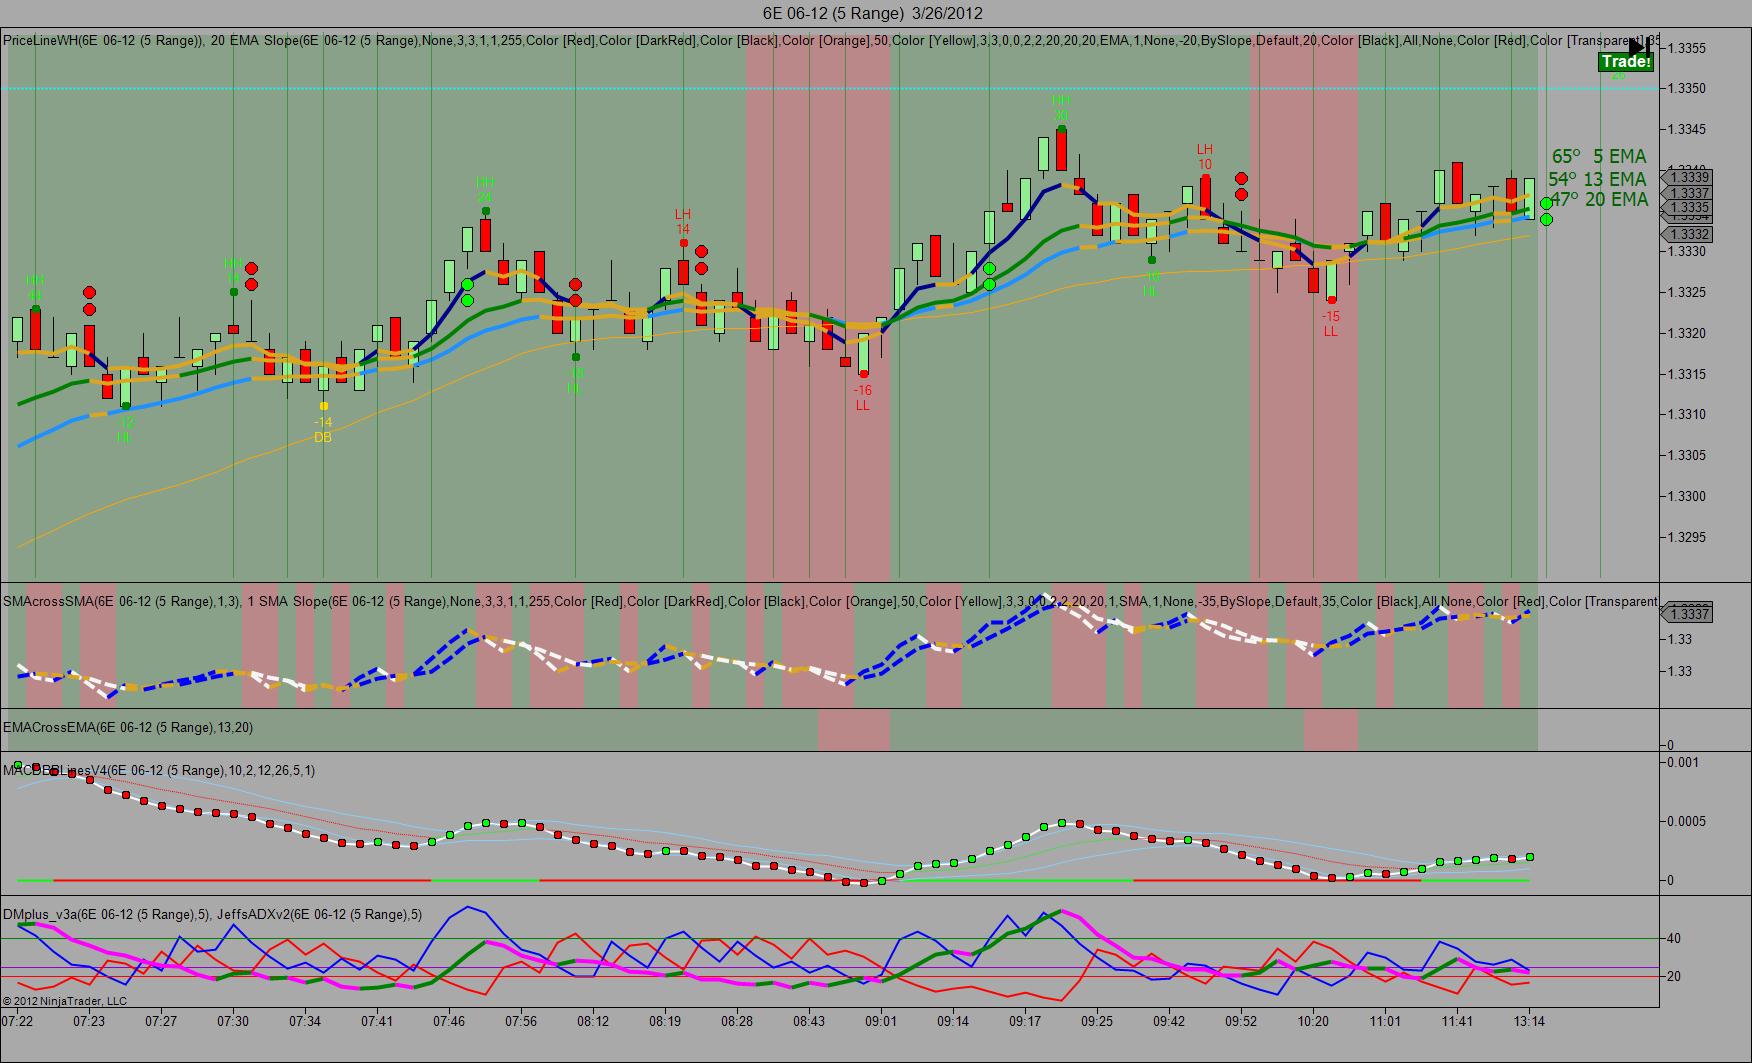Click the 13:14 time axis label
1752x1063 pixels.
tap(1529, 1022)
